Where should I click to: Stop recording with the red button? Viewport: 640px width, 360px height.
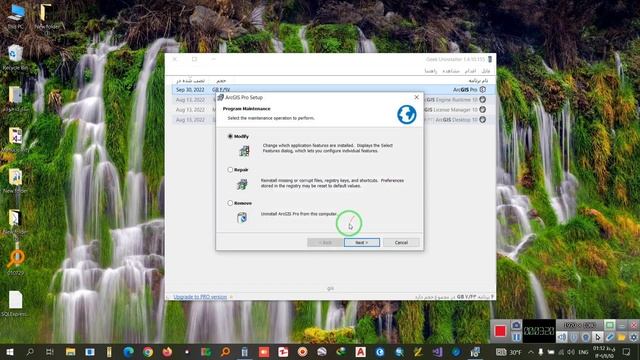click(500, 331)
